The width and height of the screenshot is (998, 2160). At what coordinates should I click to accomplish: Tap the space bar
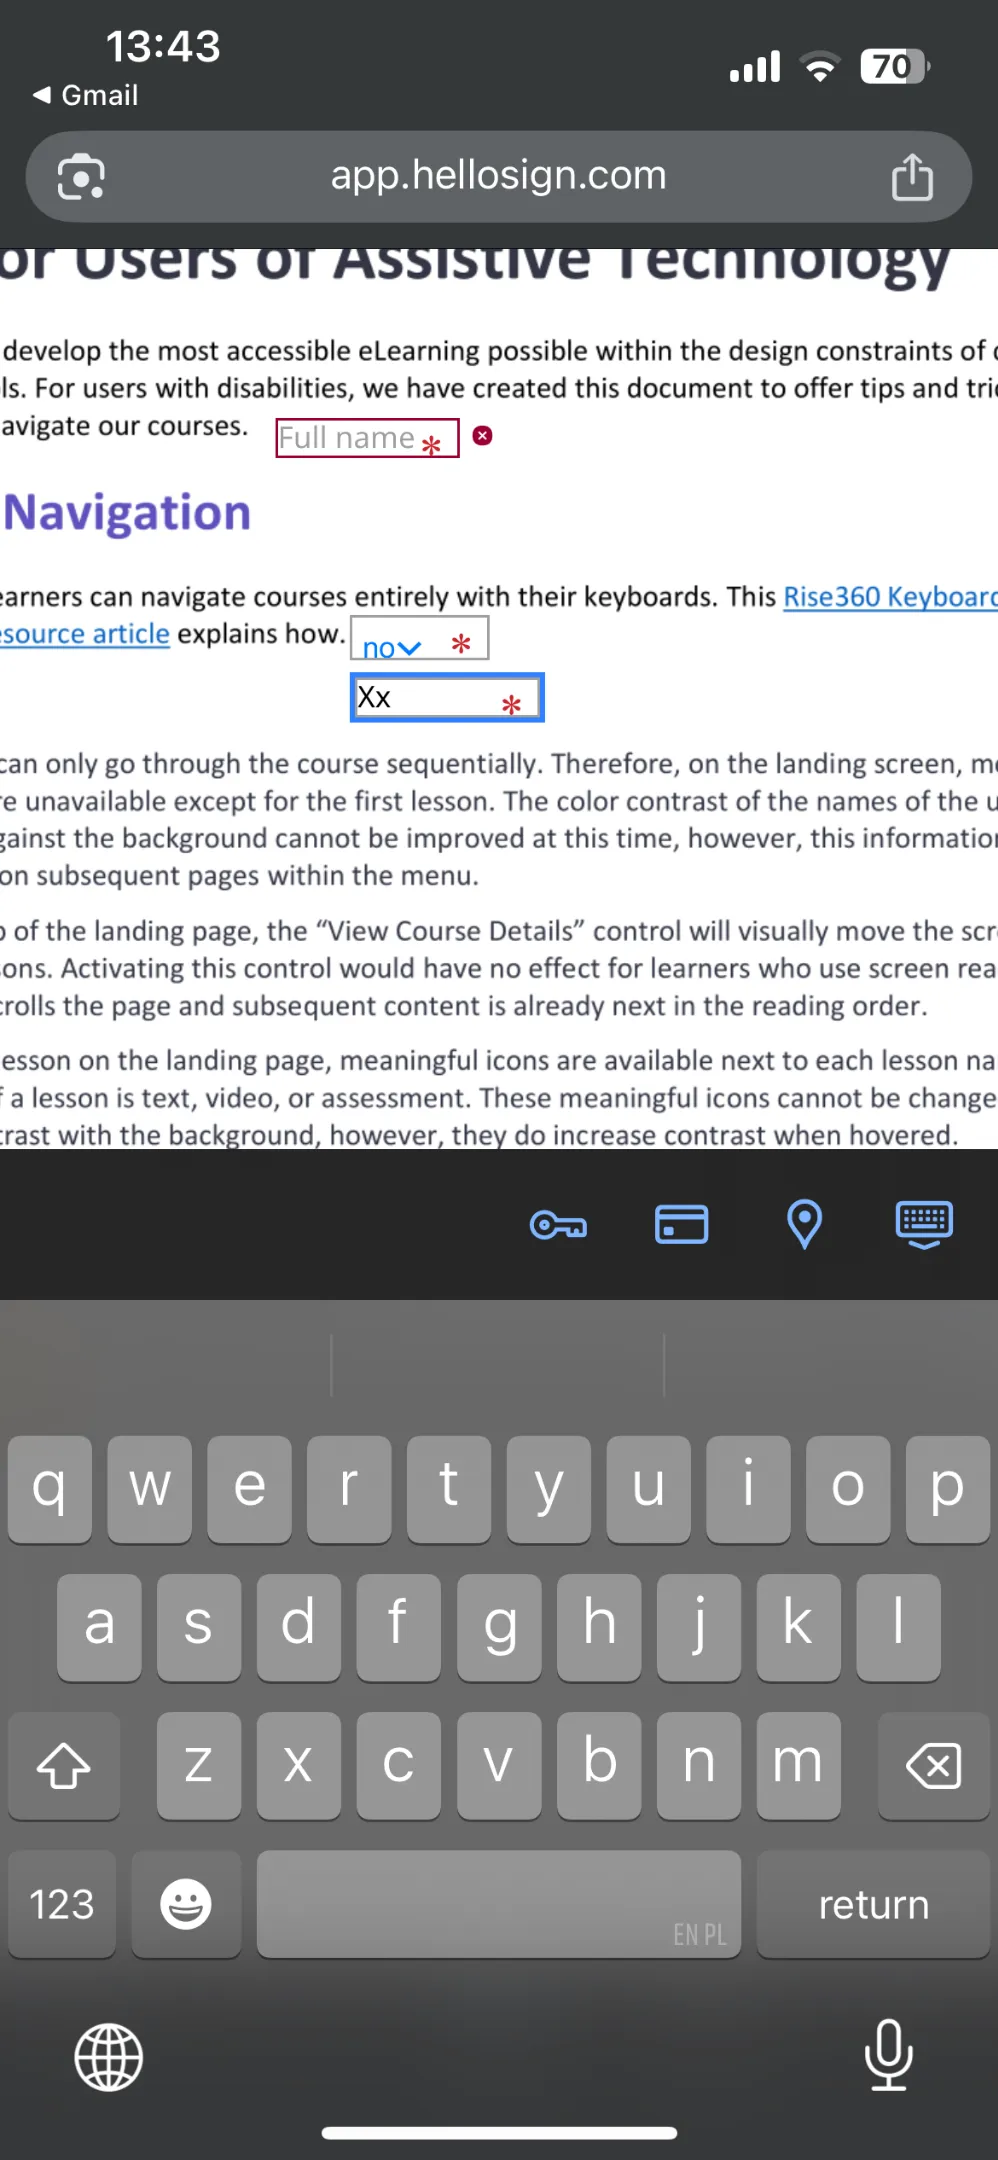pos(499,1903)
